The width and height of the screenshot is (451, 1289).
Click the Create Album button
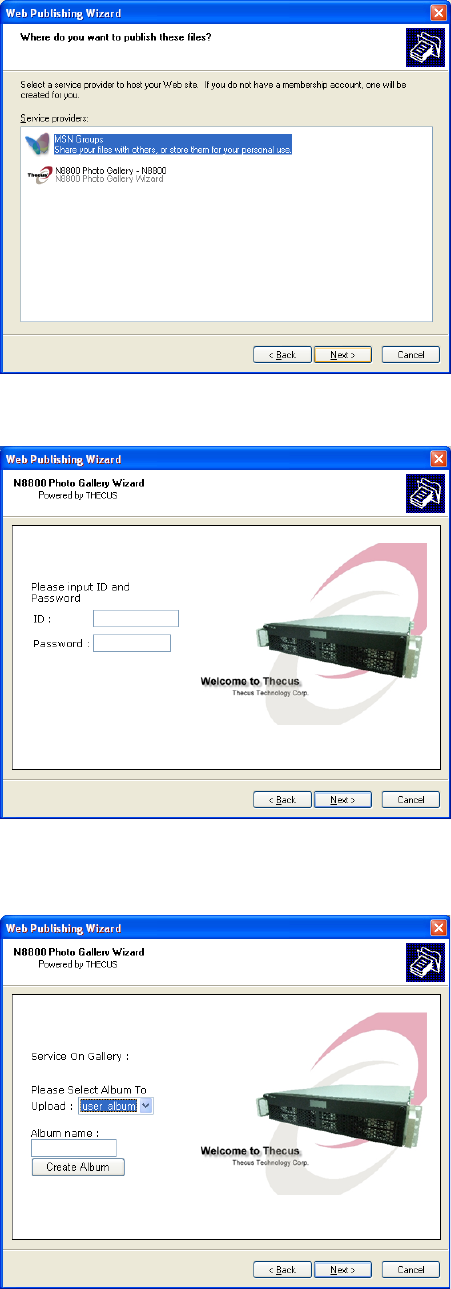pyautogui.click(x=78, y=1167)
